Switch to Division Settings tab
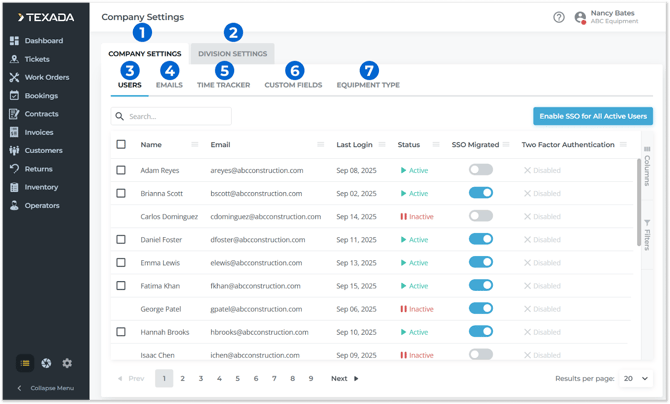This screenshot has width=670, height=404. click(232, 54)
